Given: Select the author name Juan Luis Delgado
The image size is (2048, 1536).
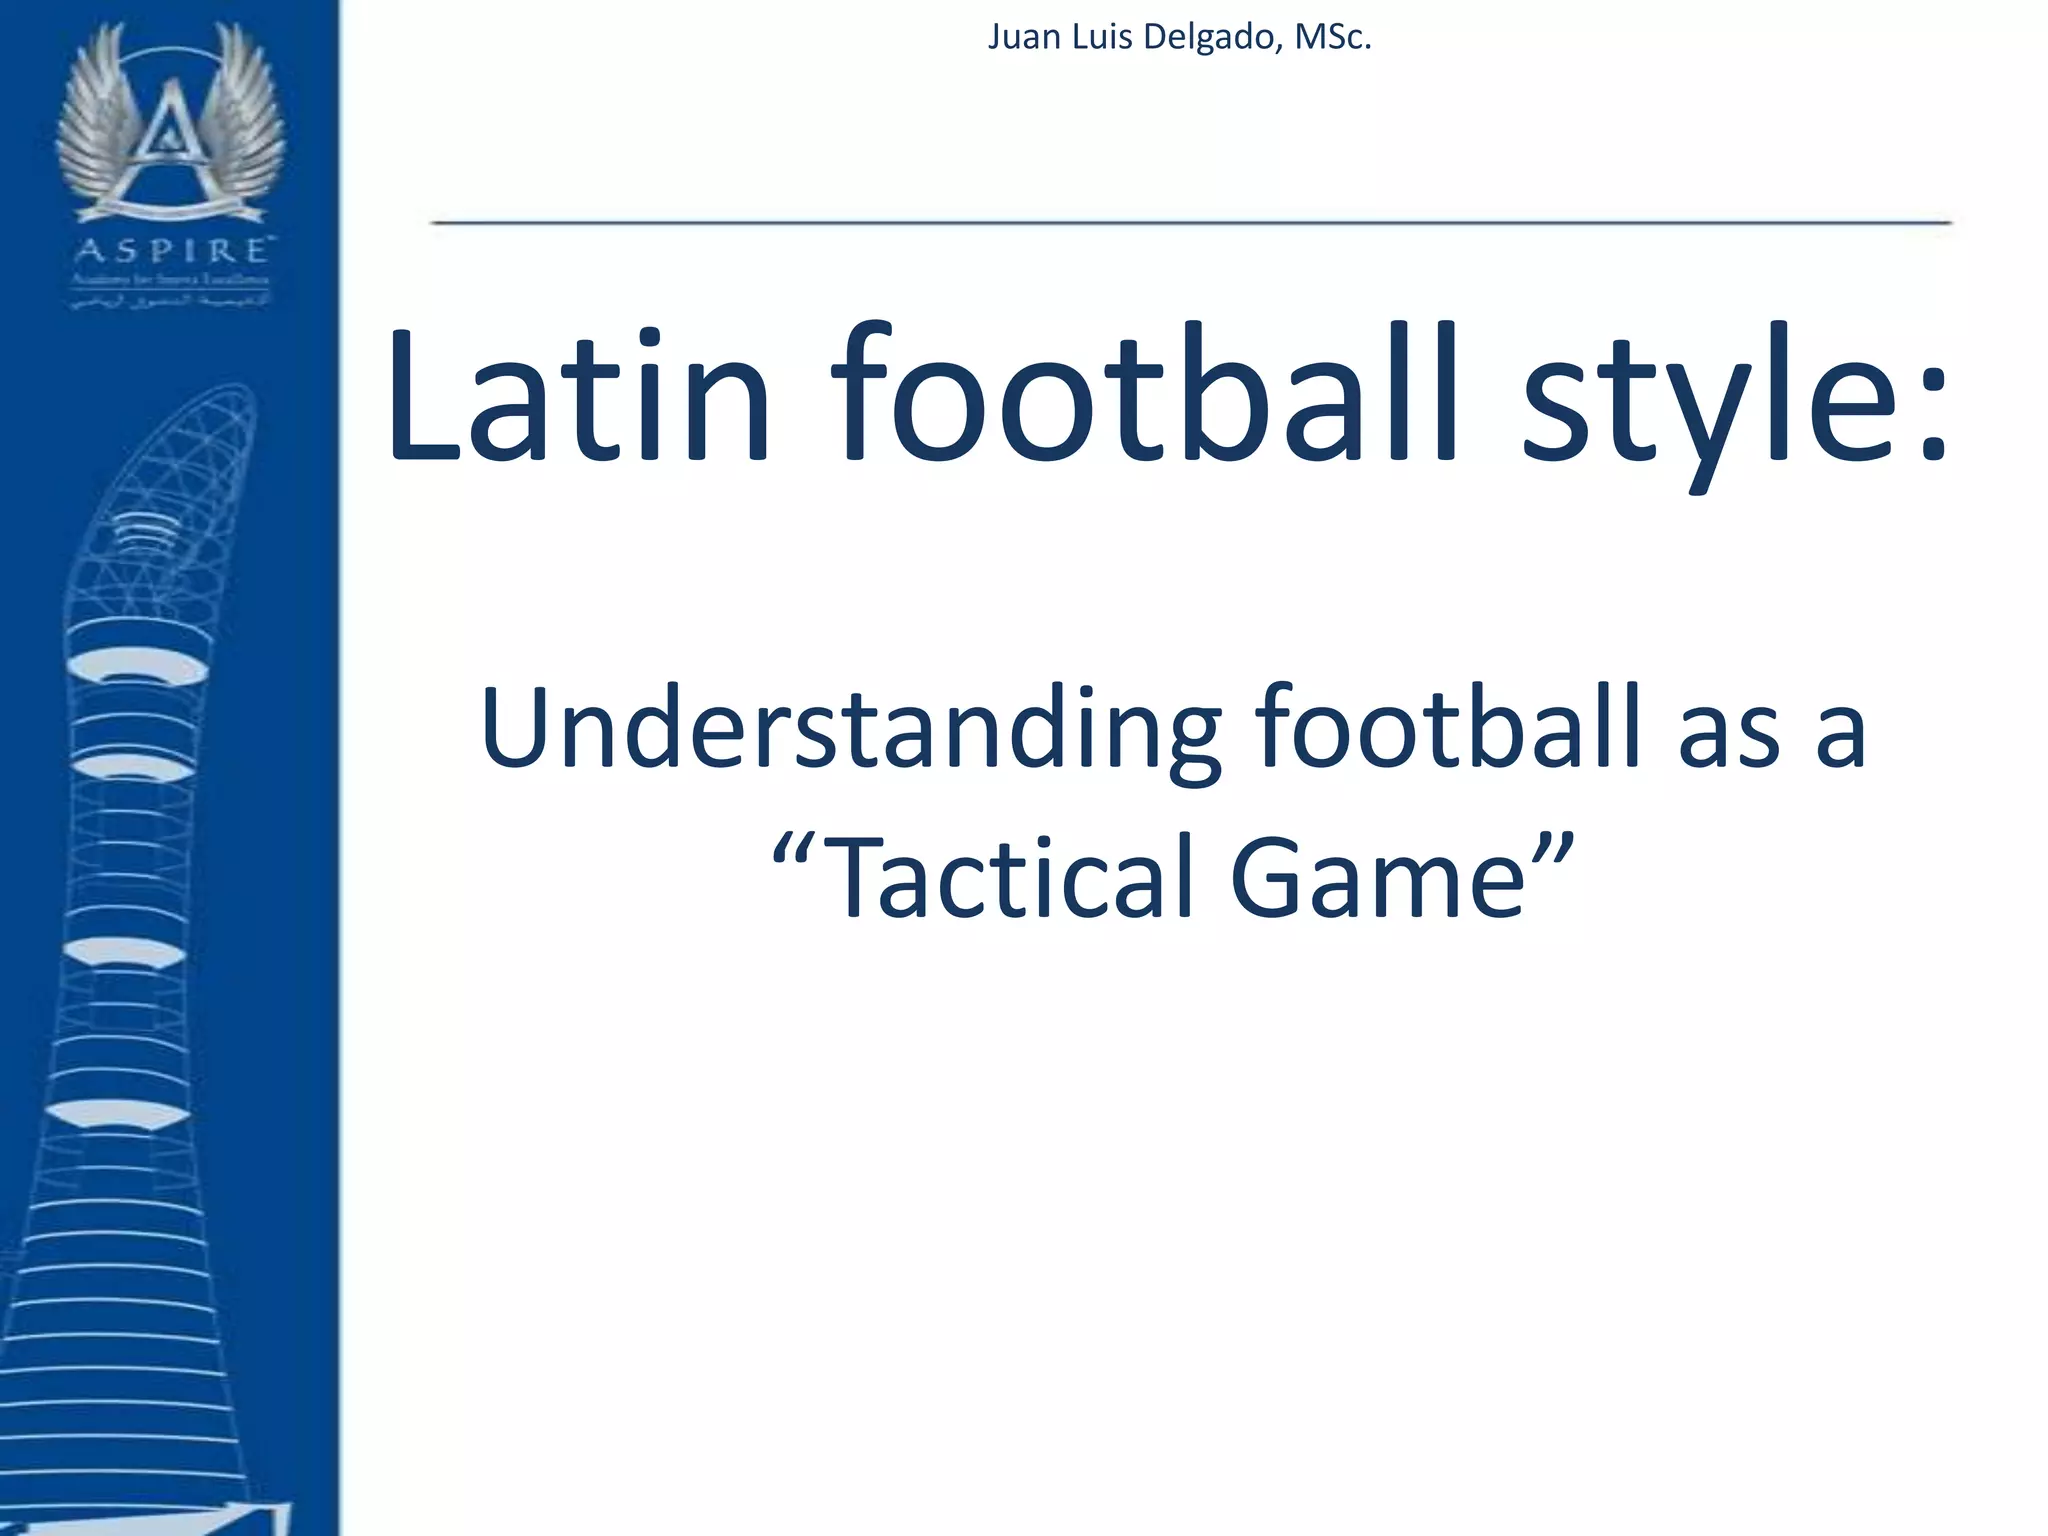Looking at the screenshot, I should click(1130, 37).
